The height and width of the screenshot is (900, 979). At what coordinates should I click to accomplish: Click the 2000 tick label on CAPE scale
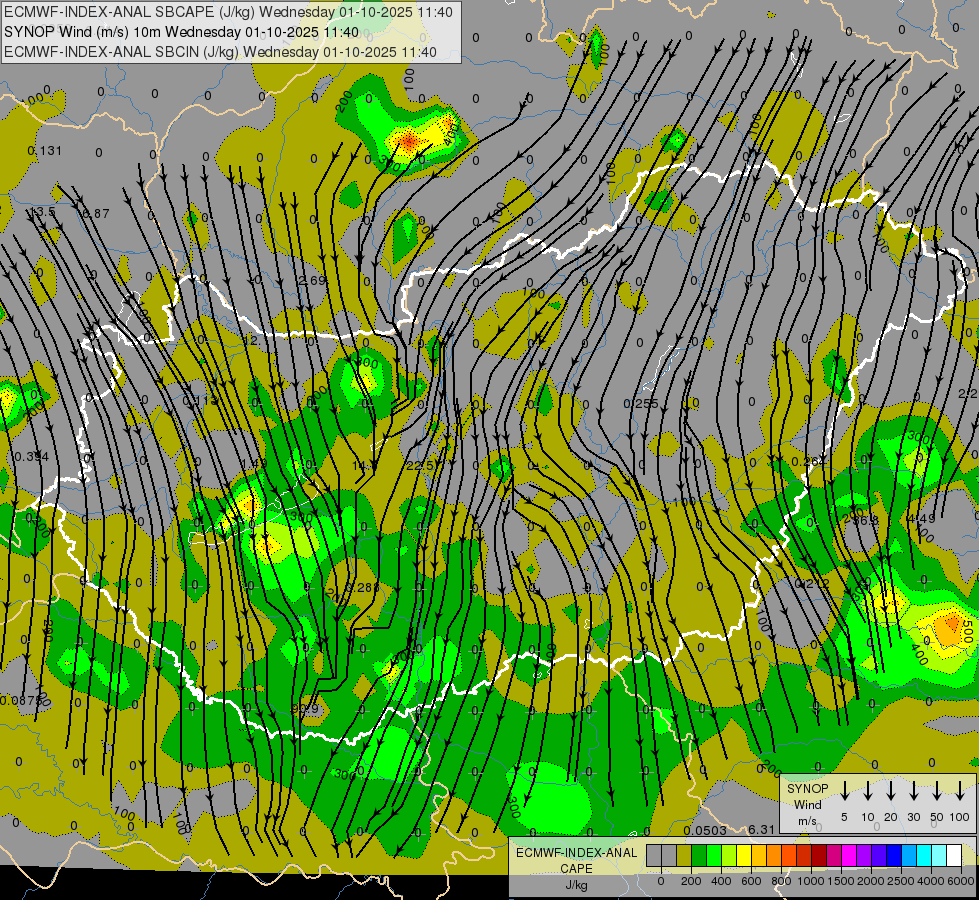pos(871,881)
